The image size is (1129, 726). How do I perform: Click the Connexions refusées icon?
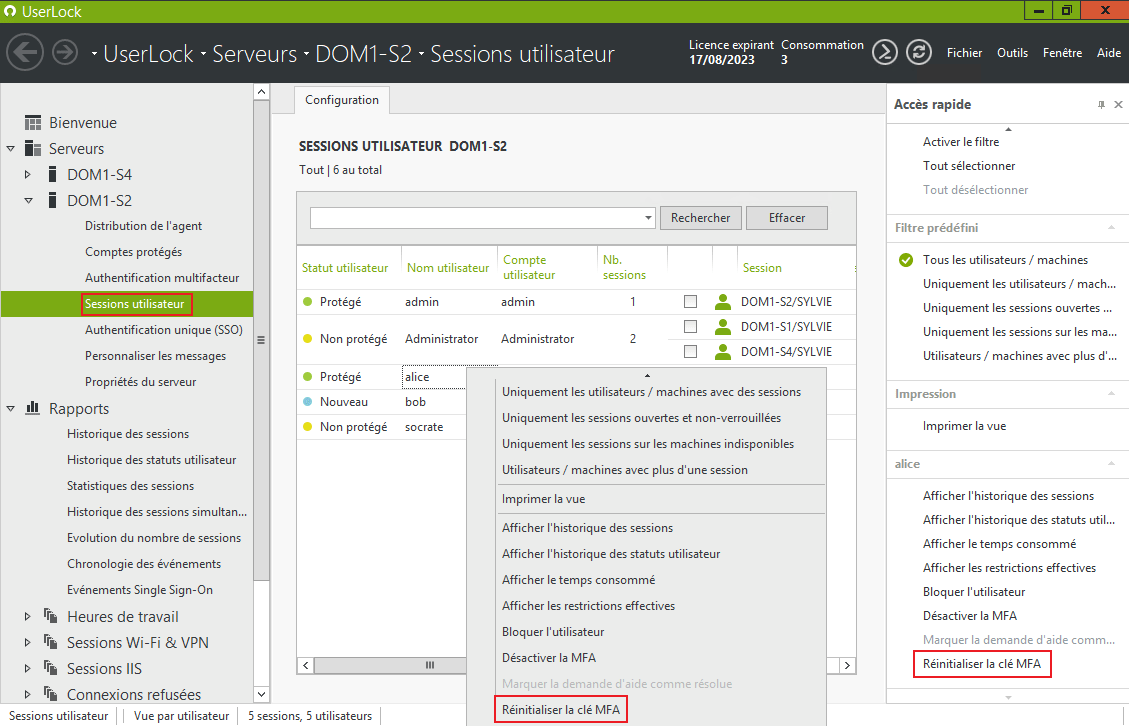[50, 694]
